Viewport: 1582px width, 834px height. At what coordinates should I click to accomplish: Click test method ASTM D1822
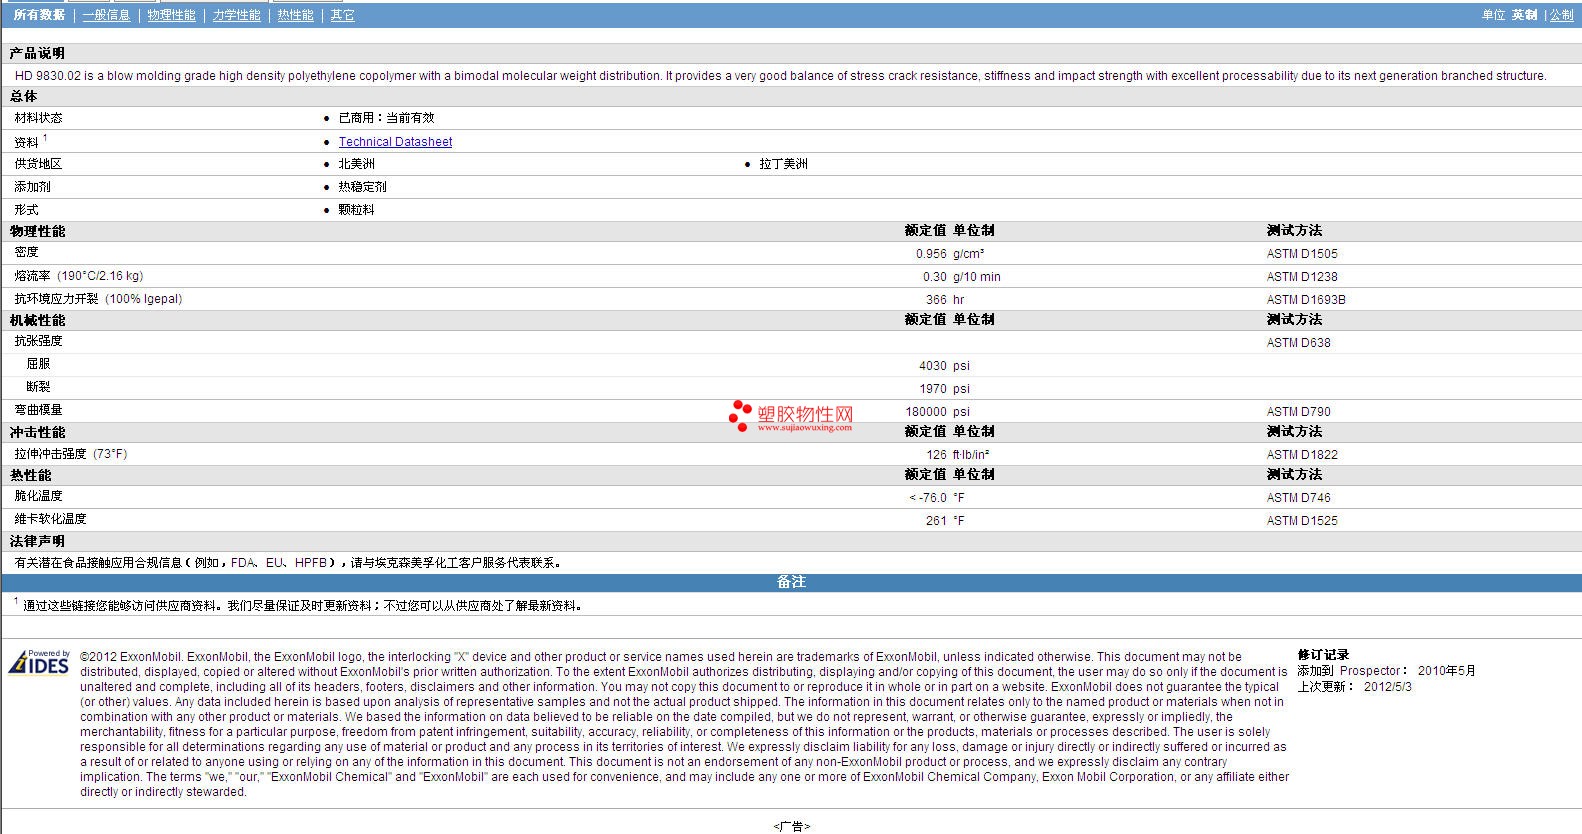[x=1302, y=455]
